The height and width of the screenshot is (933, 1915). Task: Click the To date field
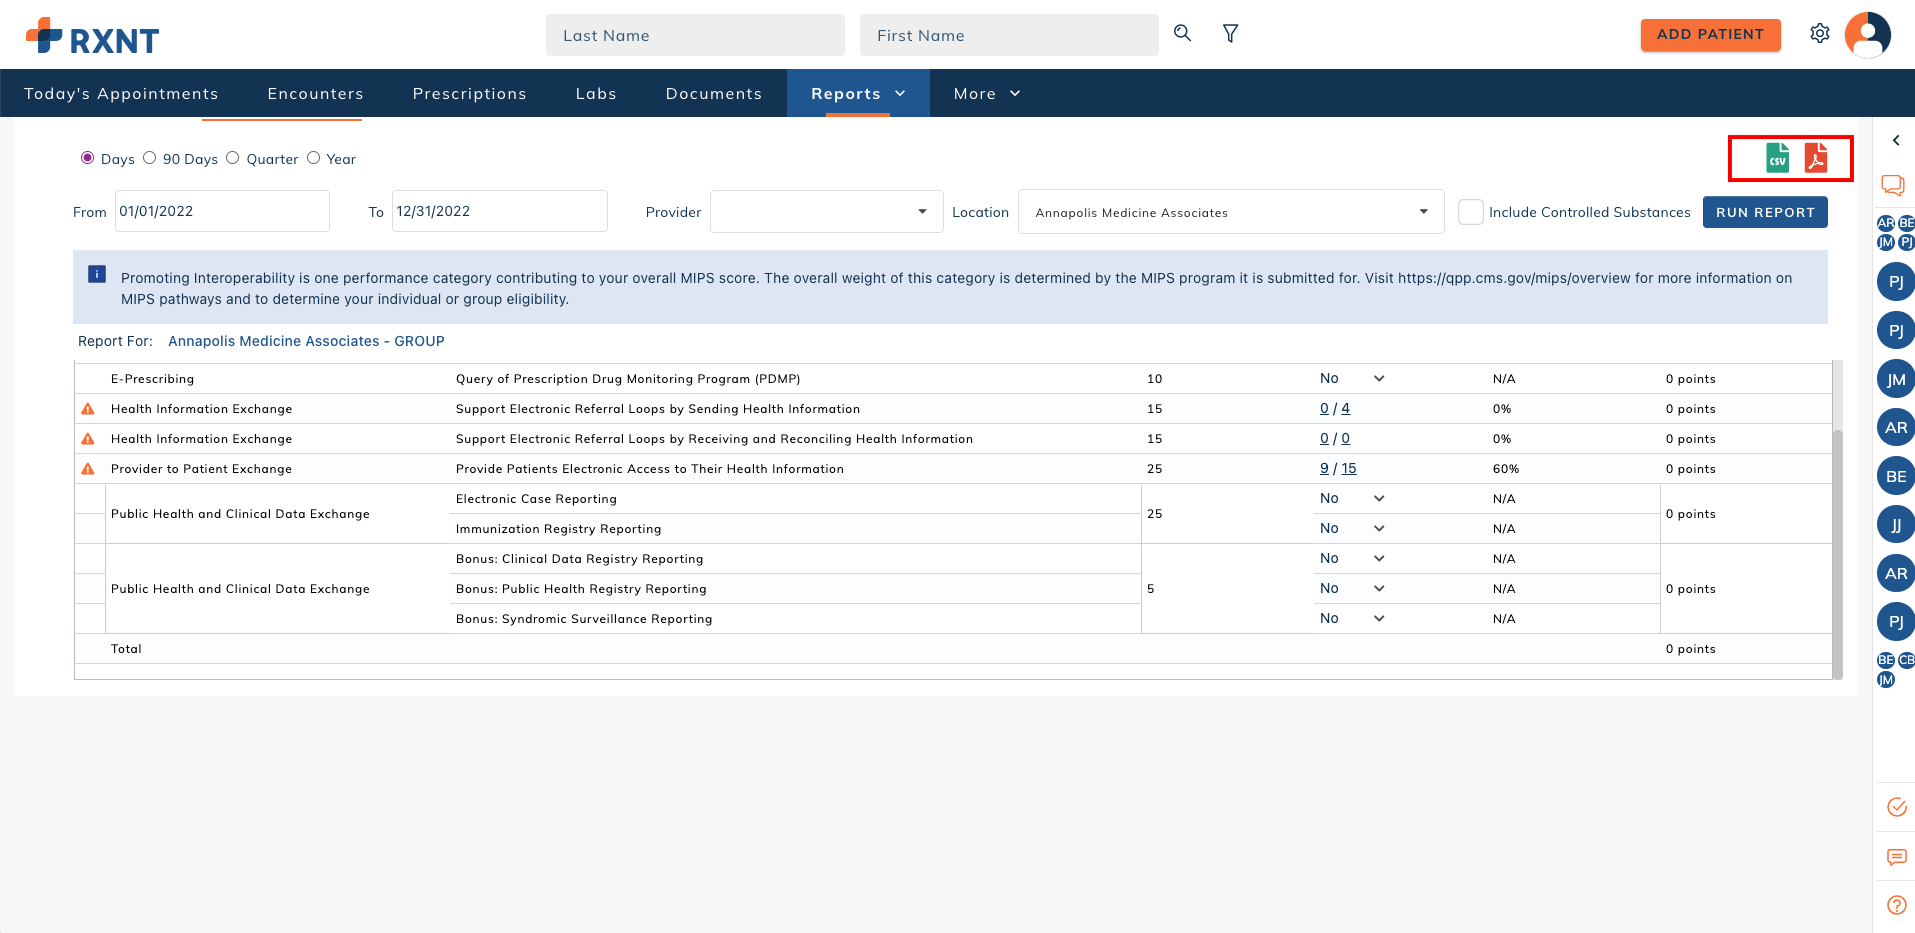pyautogui.click(x=499, y=211)
